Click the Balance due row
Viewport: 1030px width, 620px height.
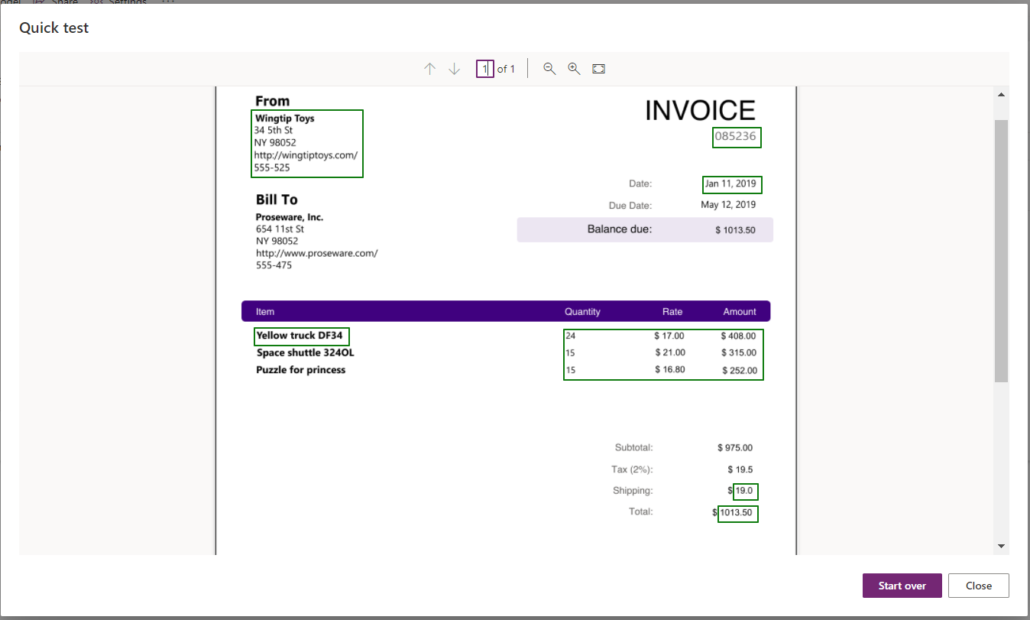[645, 230]
